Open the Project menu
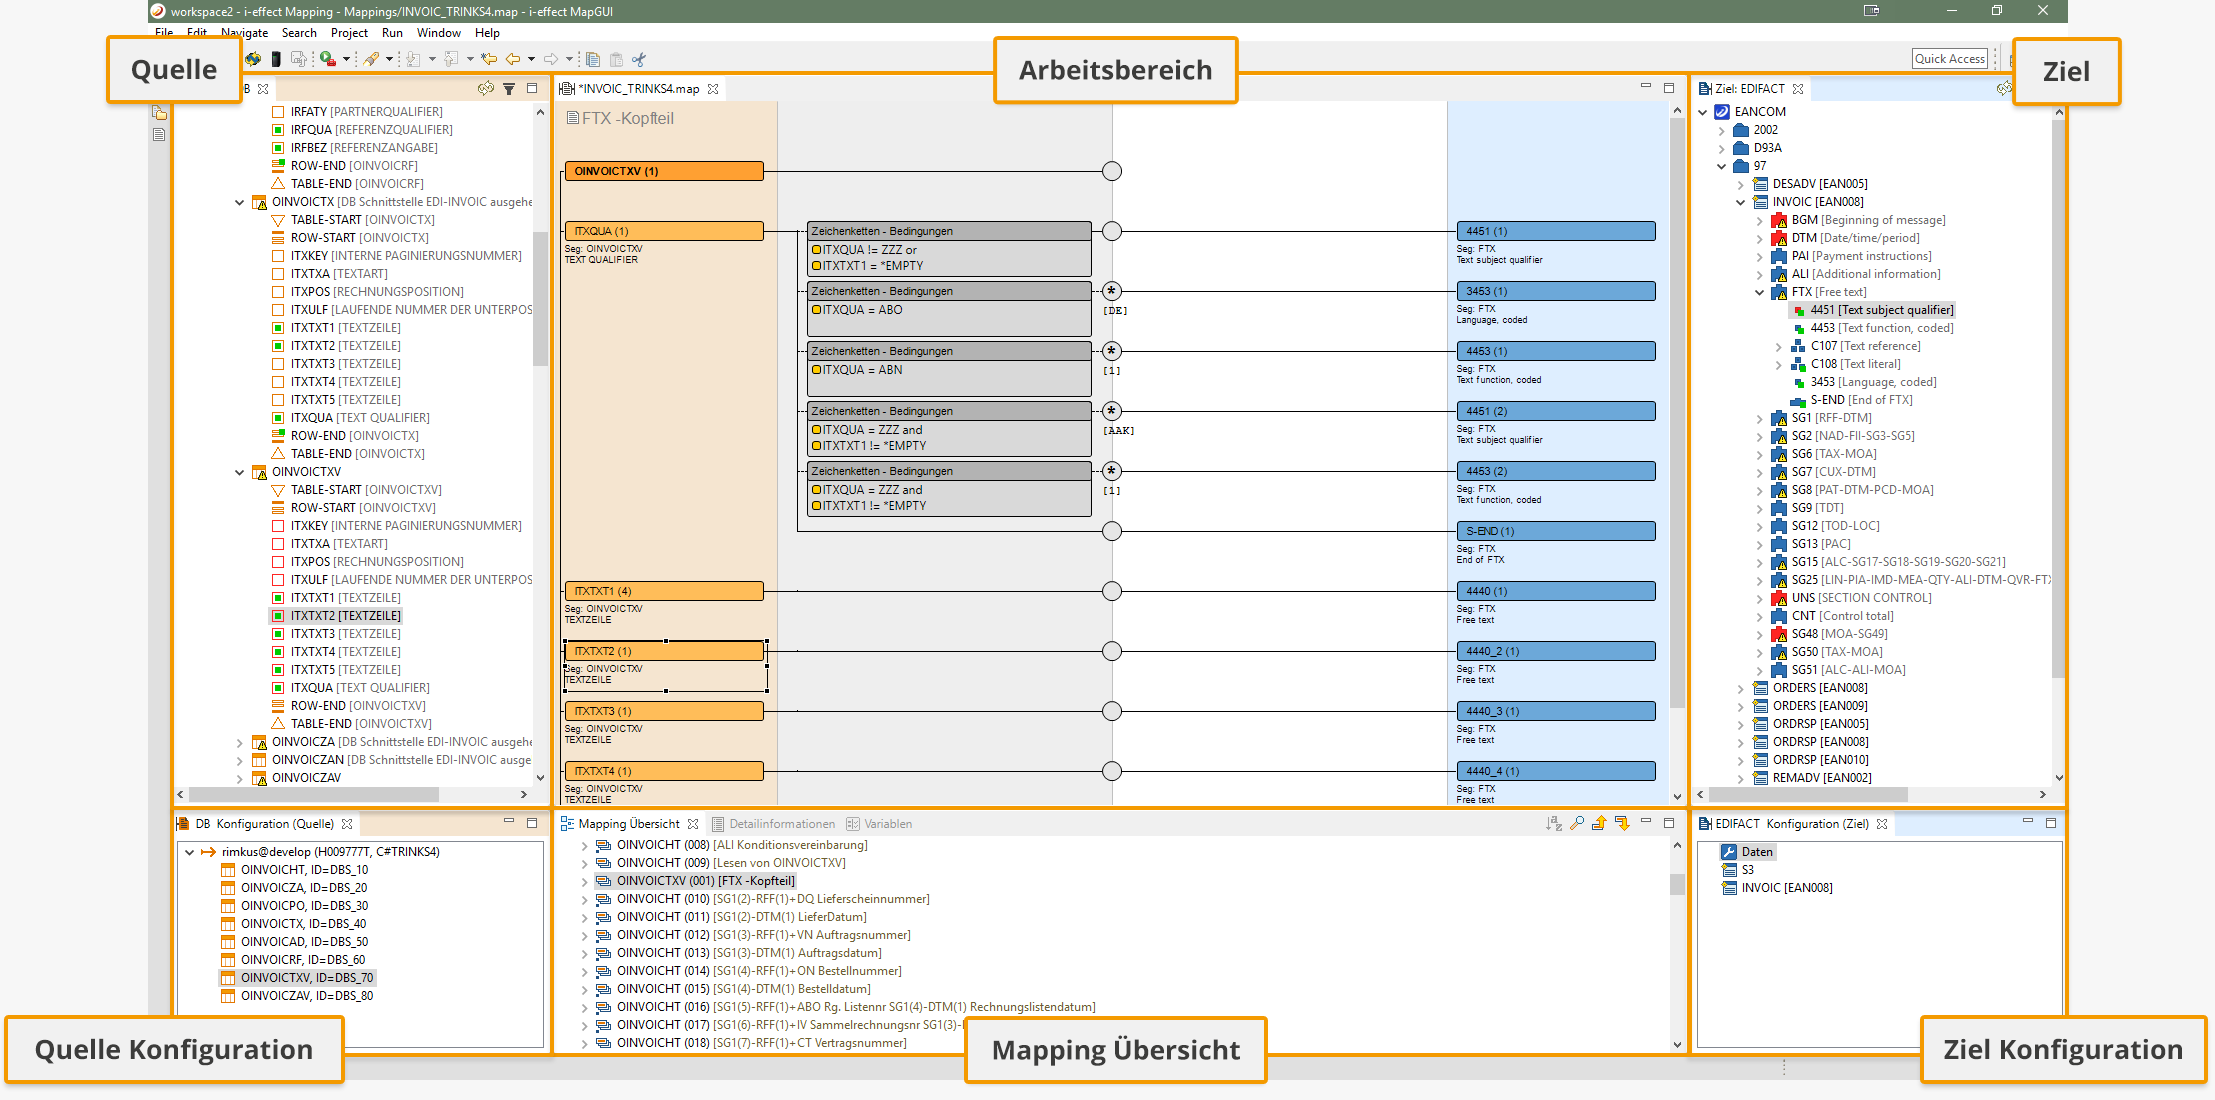 349,33
